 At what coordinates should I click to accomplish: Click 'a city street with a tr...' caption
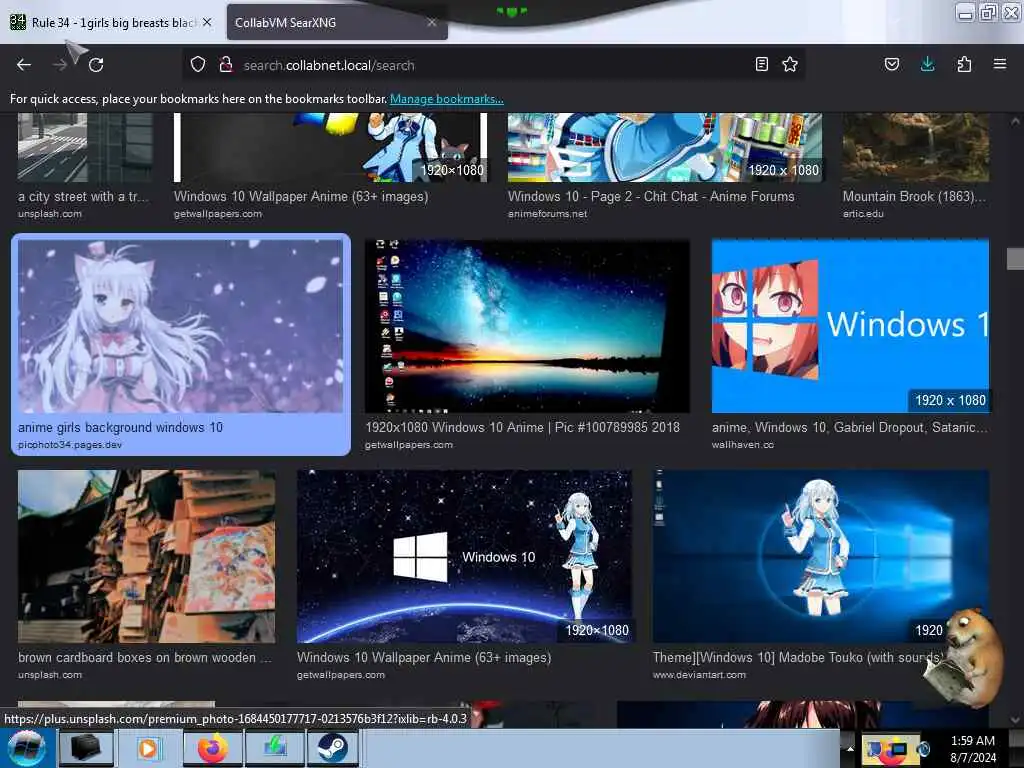click(84, 197)
